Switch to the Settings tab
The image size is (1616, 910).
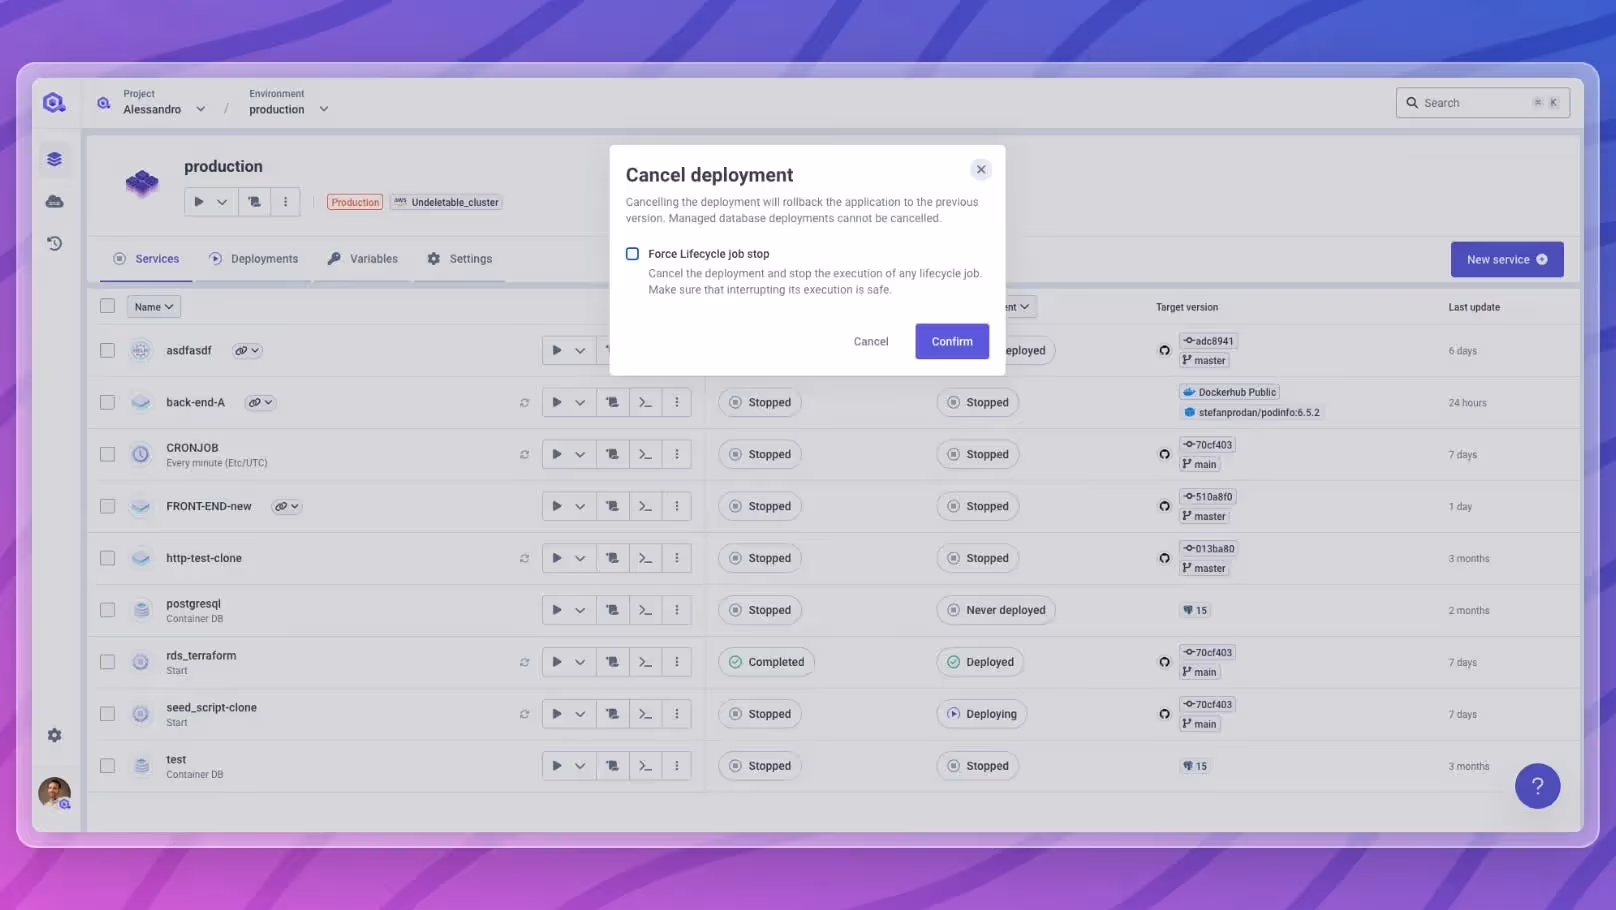[460, 259]
